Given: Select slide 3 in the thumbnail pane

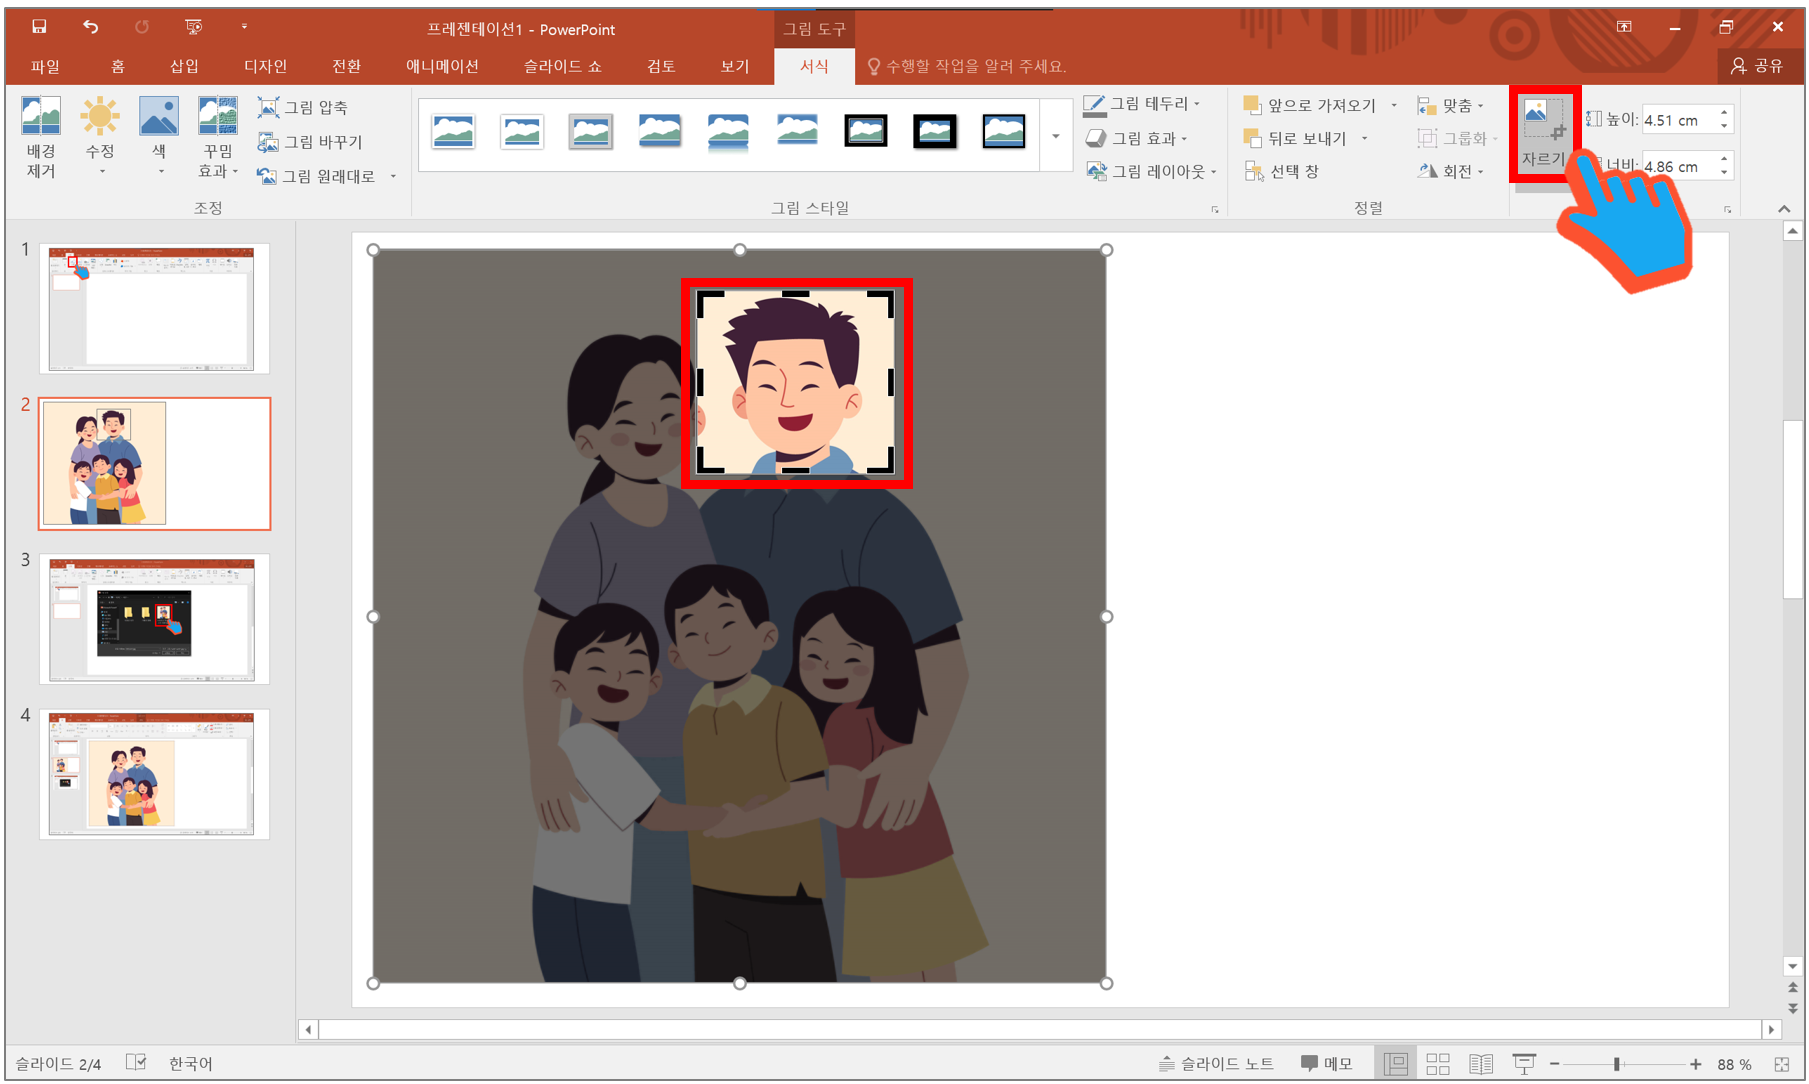Looking at the screenshot, I should coord(154,619).
